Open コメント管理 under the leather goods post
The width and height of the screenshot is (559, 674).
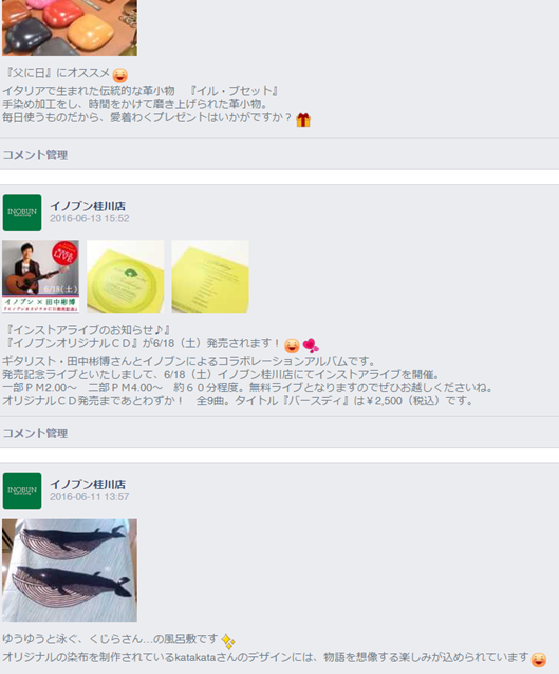coord(35,155)
